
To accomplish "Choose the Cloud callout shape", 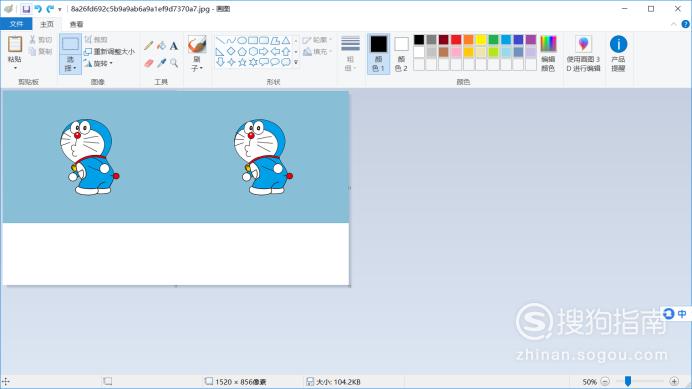I will 286,62.
